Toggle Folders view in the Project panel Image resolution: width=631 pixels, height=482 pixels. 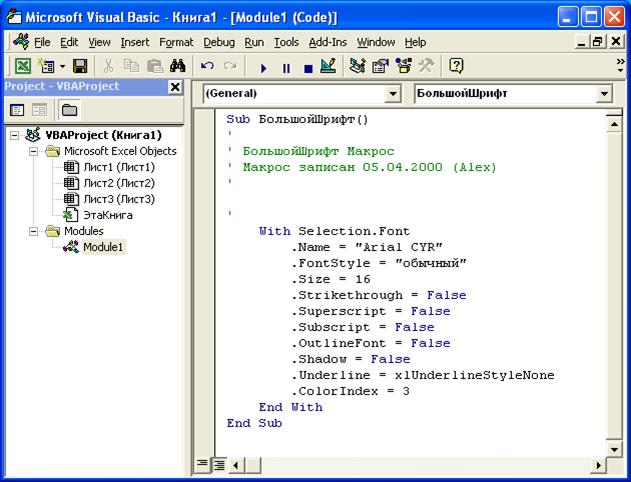coord(68,110)
